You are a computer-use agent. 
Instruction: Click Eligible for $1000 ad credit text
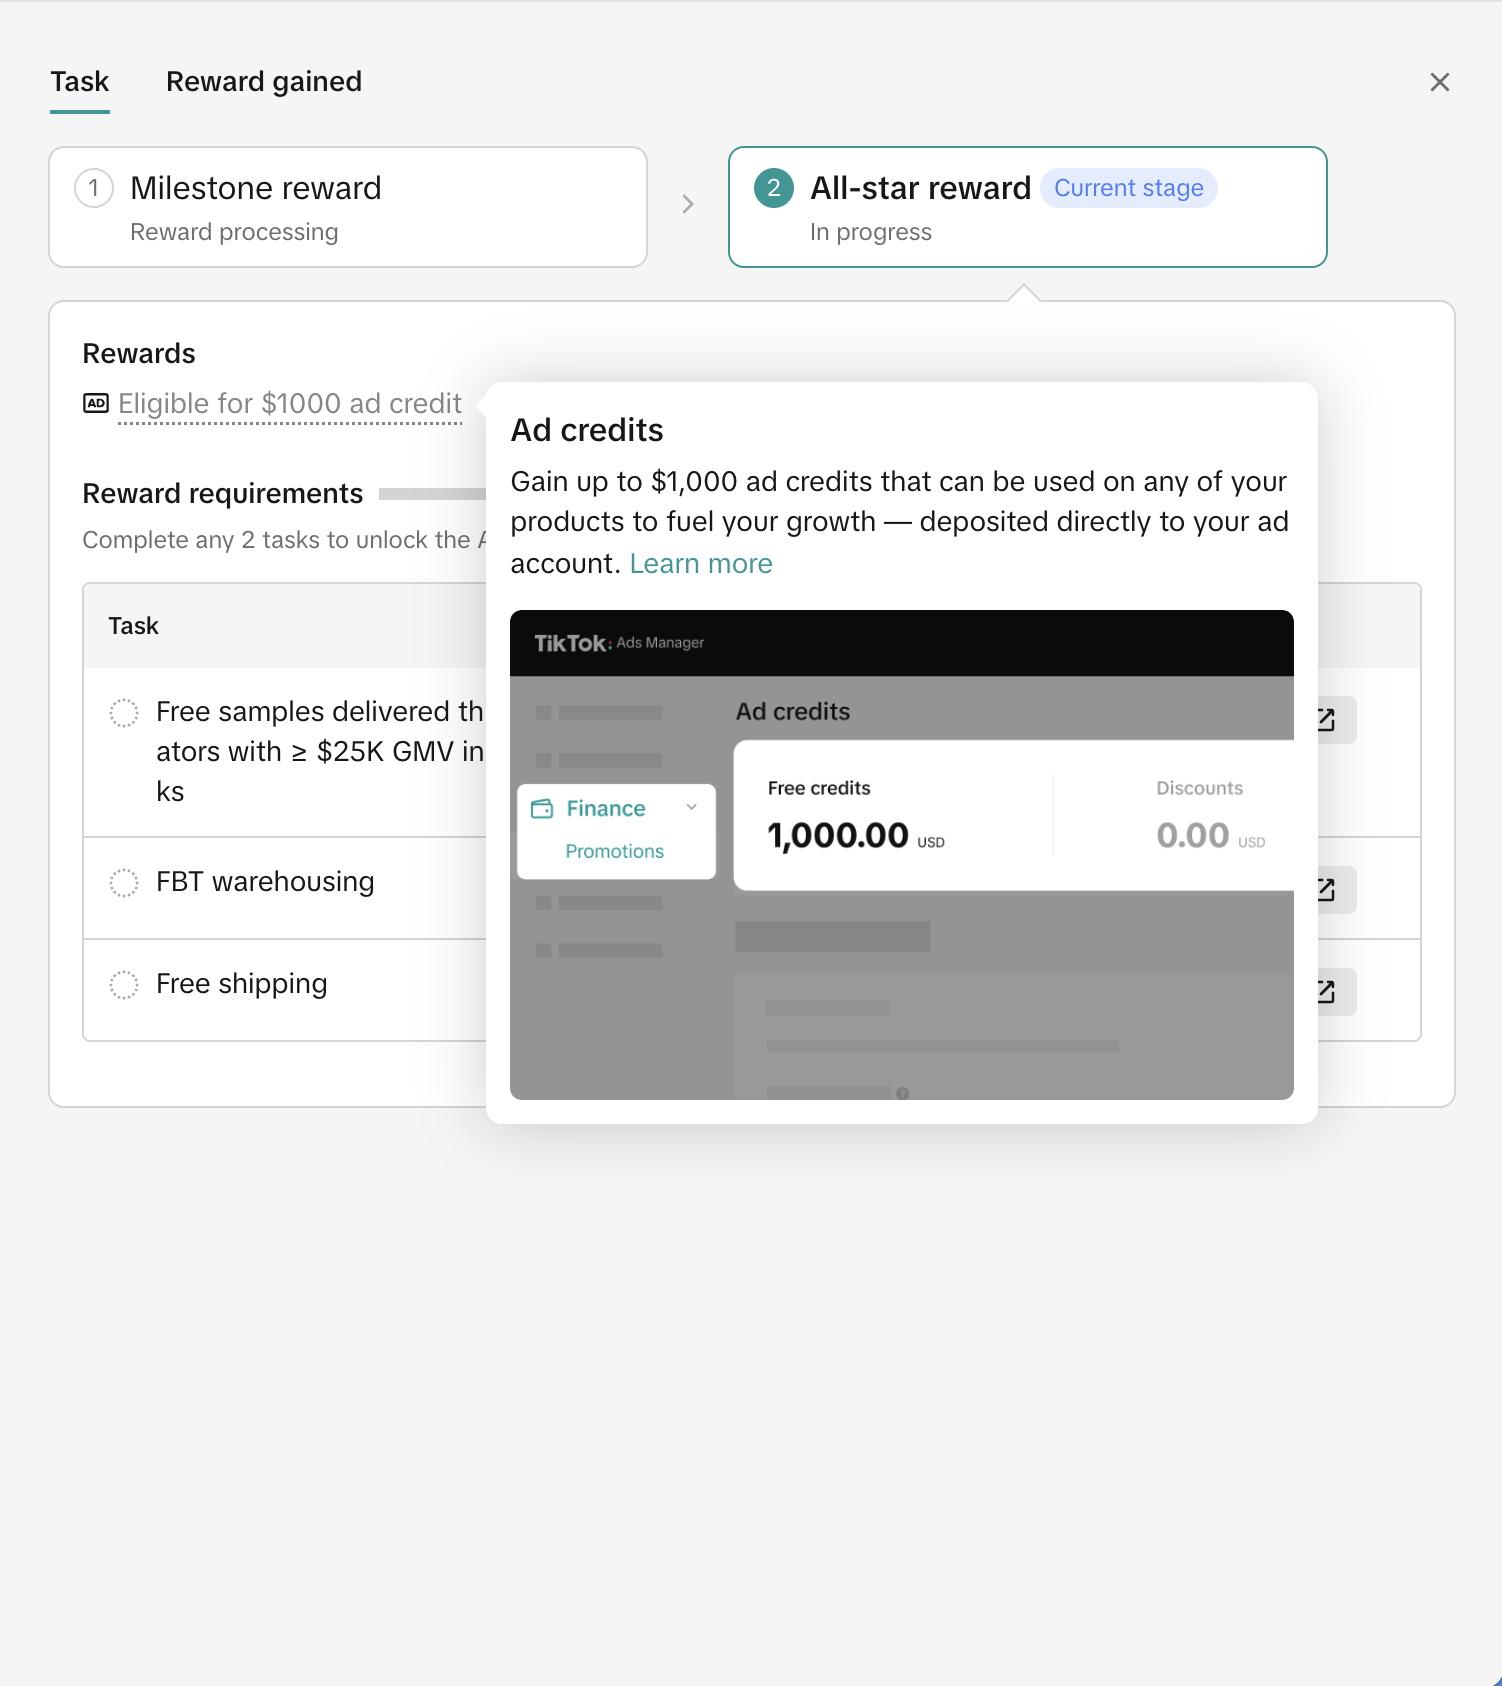(290, 404)
